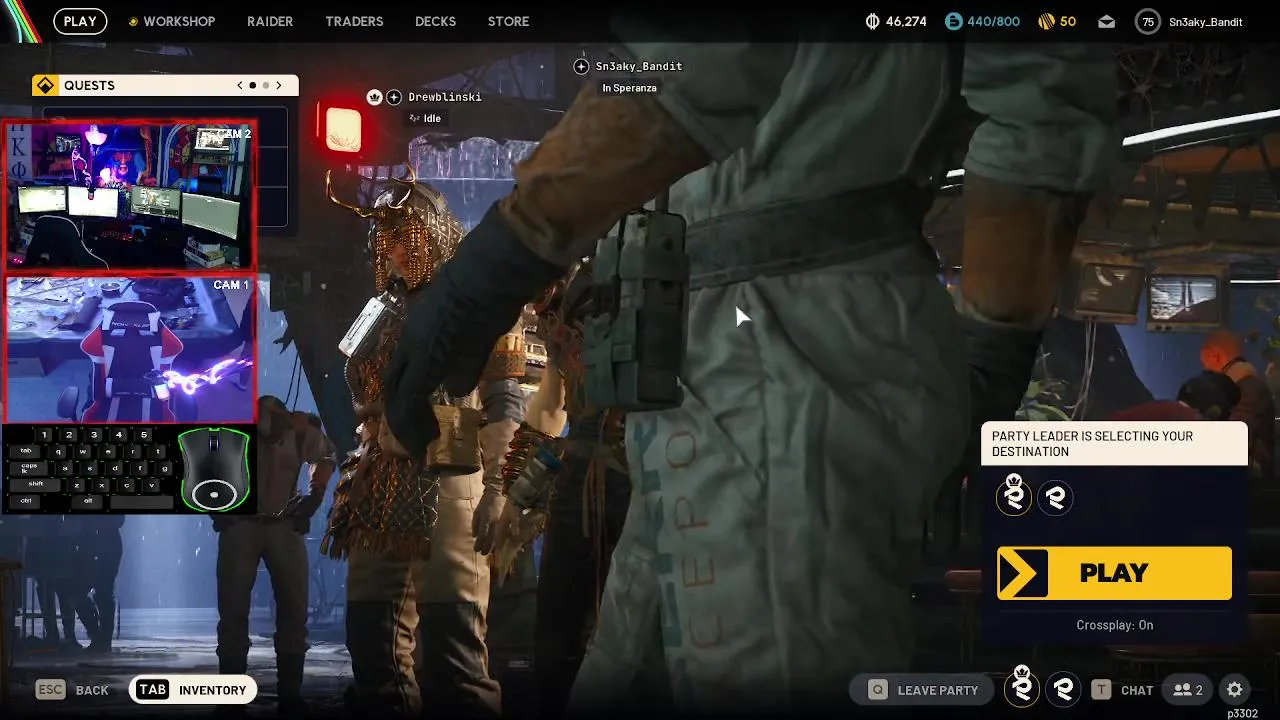Open the PLAY tab in the top navigation
Viewport: 1280px width, 720px height.
click(80, 21)
